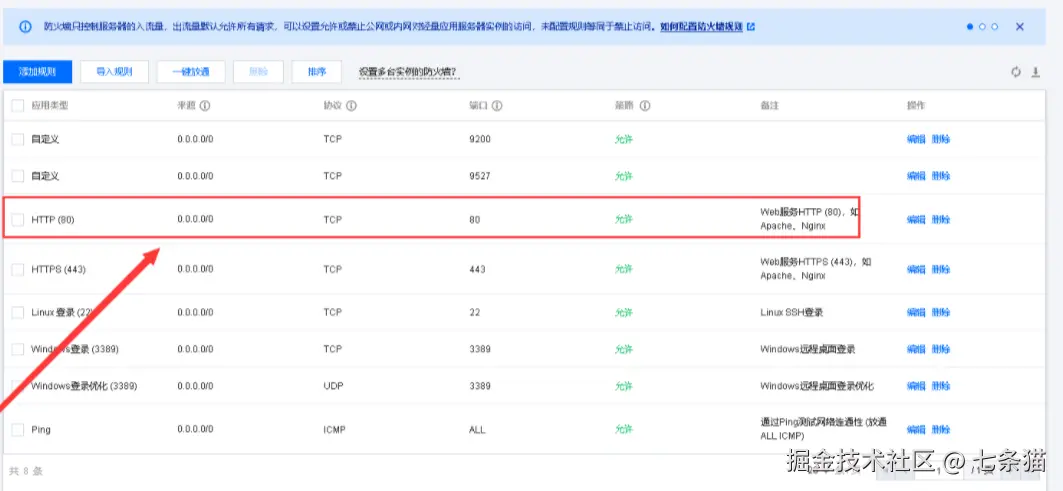Edit the HTTP (80) rule

coord(916,220)
